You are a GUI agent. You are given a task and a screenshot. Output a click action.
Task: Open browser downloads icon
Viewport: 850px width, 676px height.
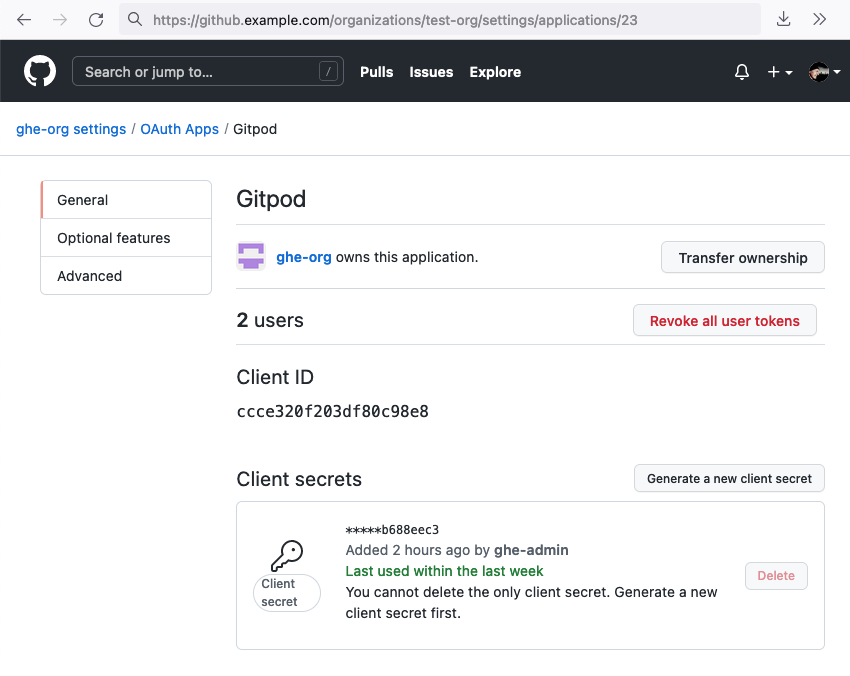click(783, 18)
